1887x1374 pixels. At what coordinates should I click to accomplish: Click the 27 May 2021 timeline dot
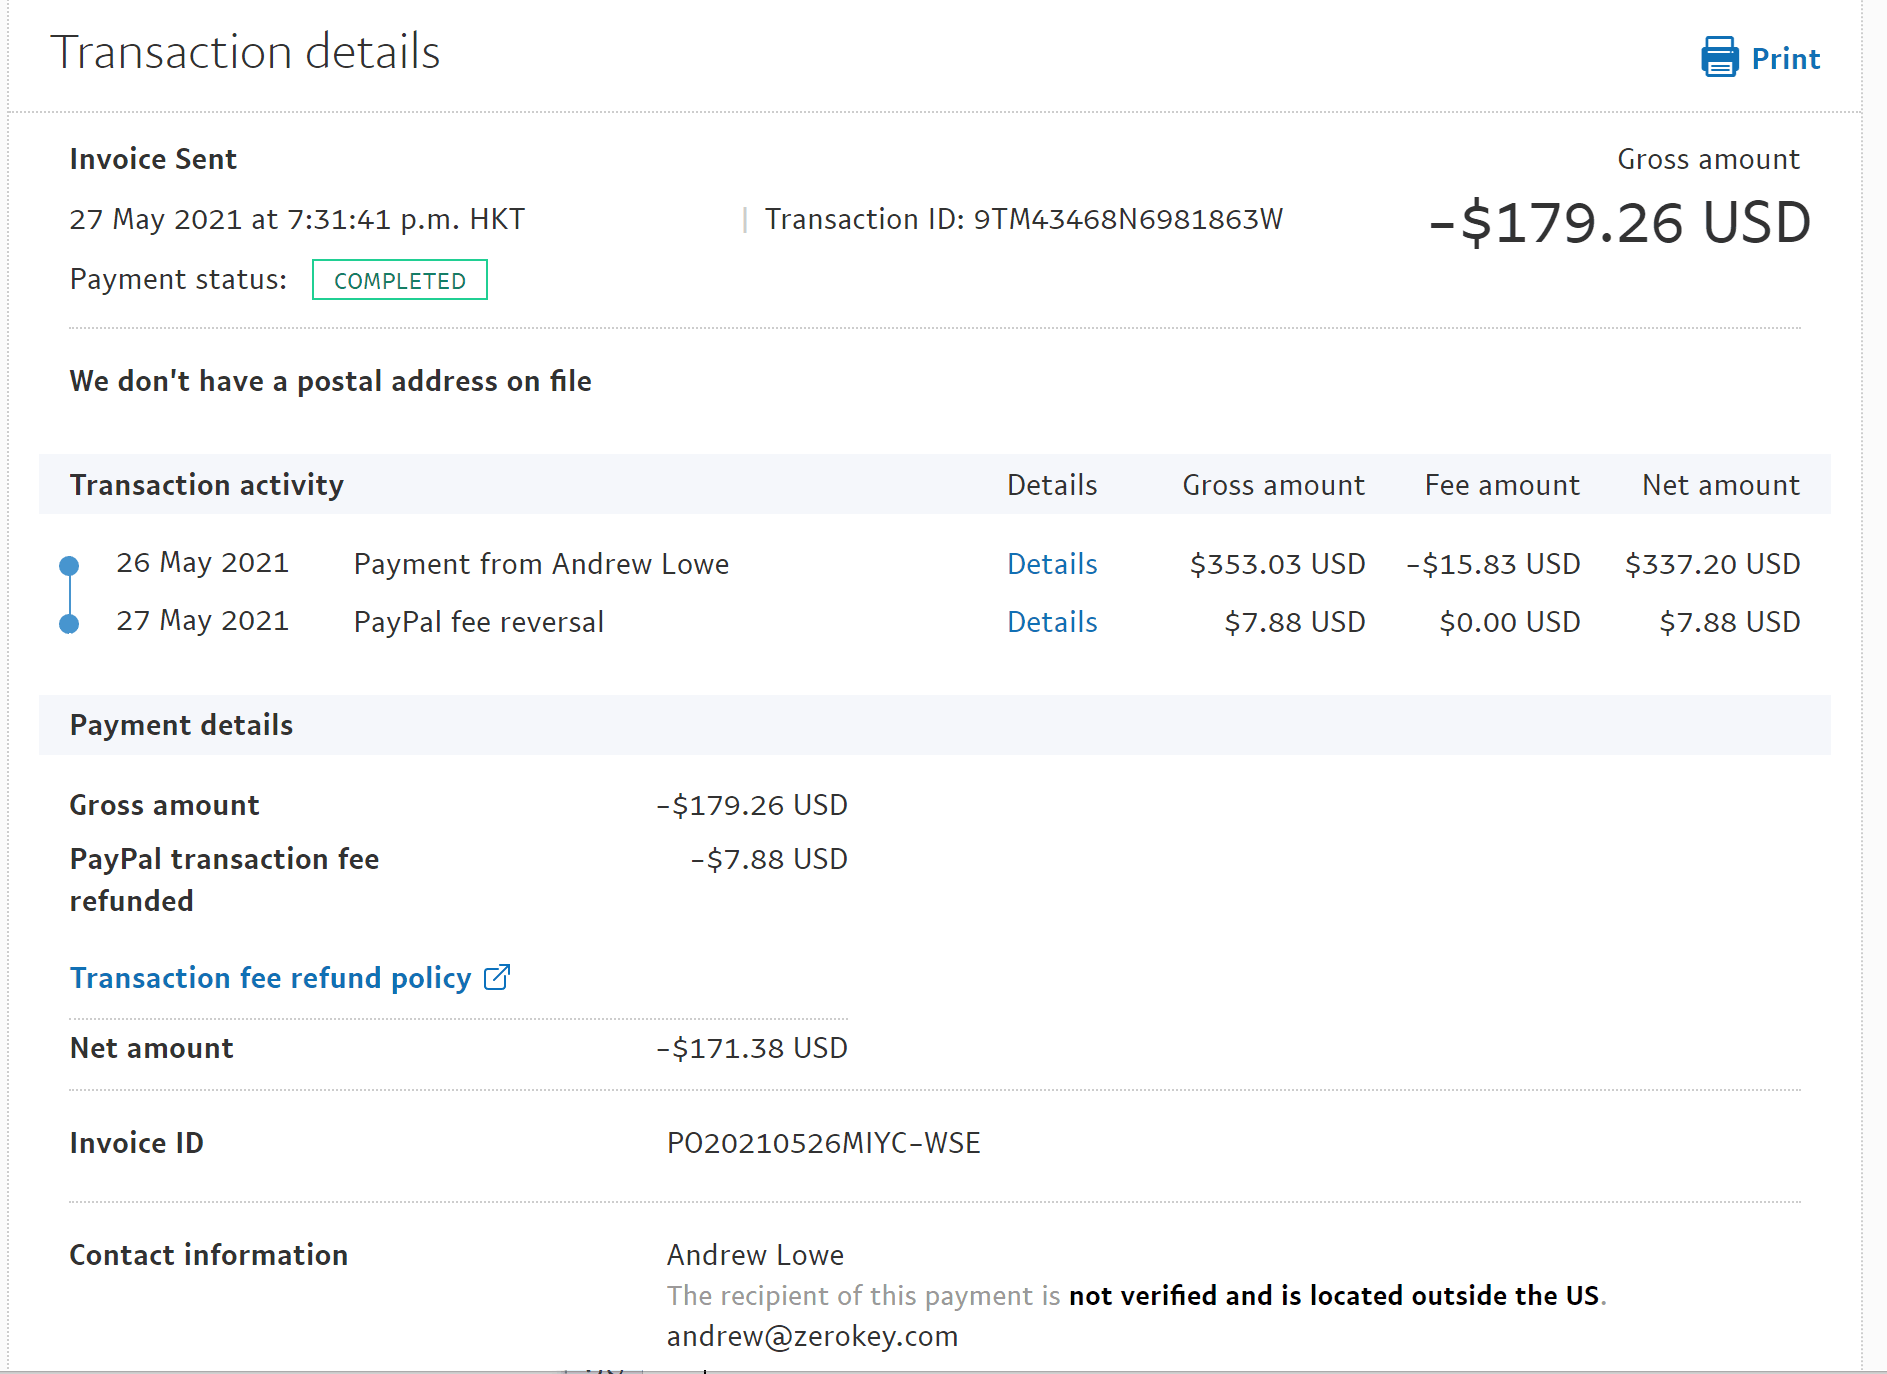69,624
